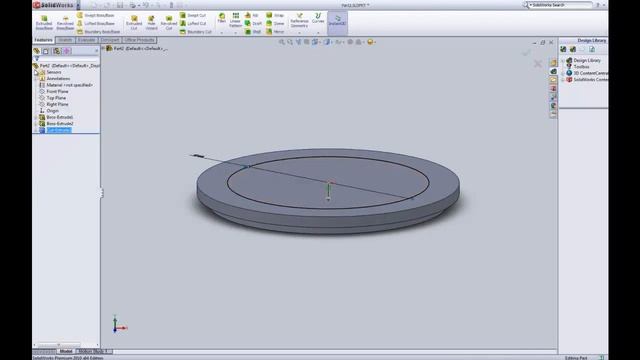Switch to the Sketch tab
This screenshot has height=360, width=640.
[x=65, y=40]
